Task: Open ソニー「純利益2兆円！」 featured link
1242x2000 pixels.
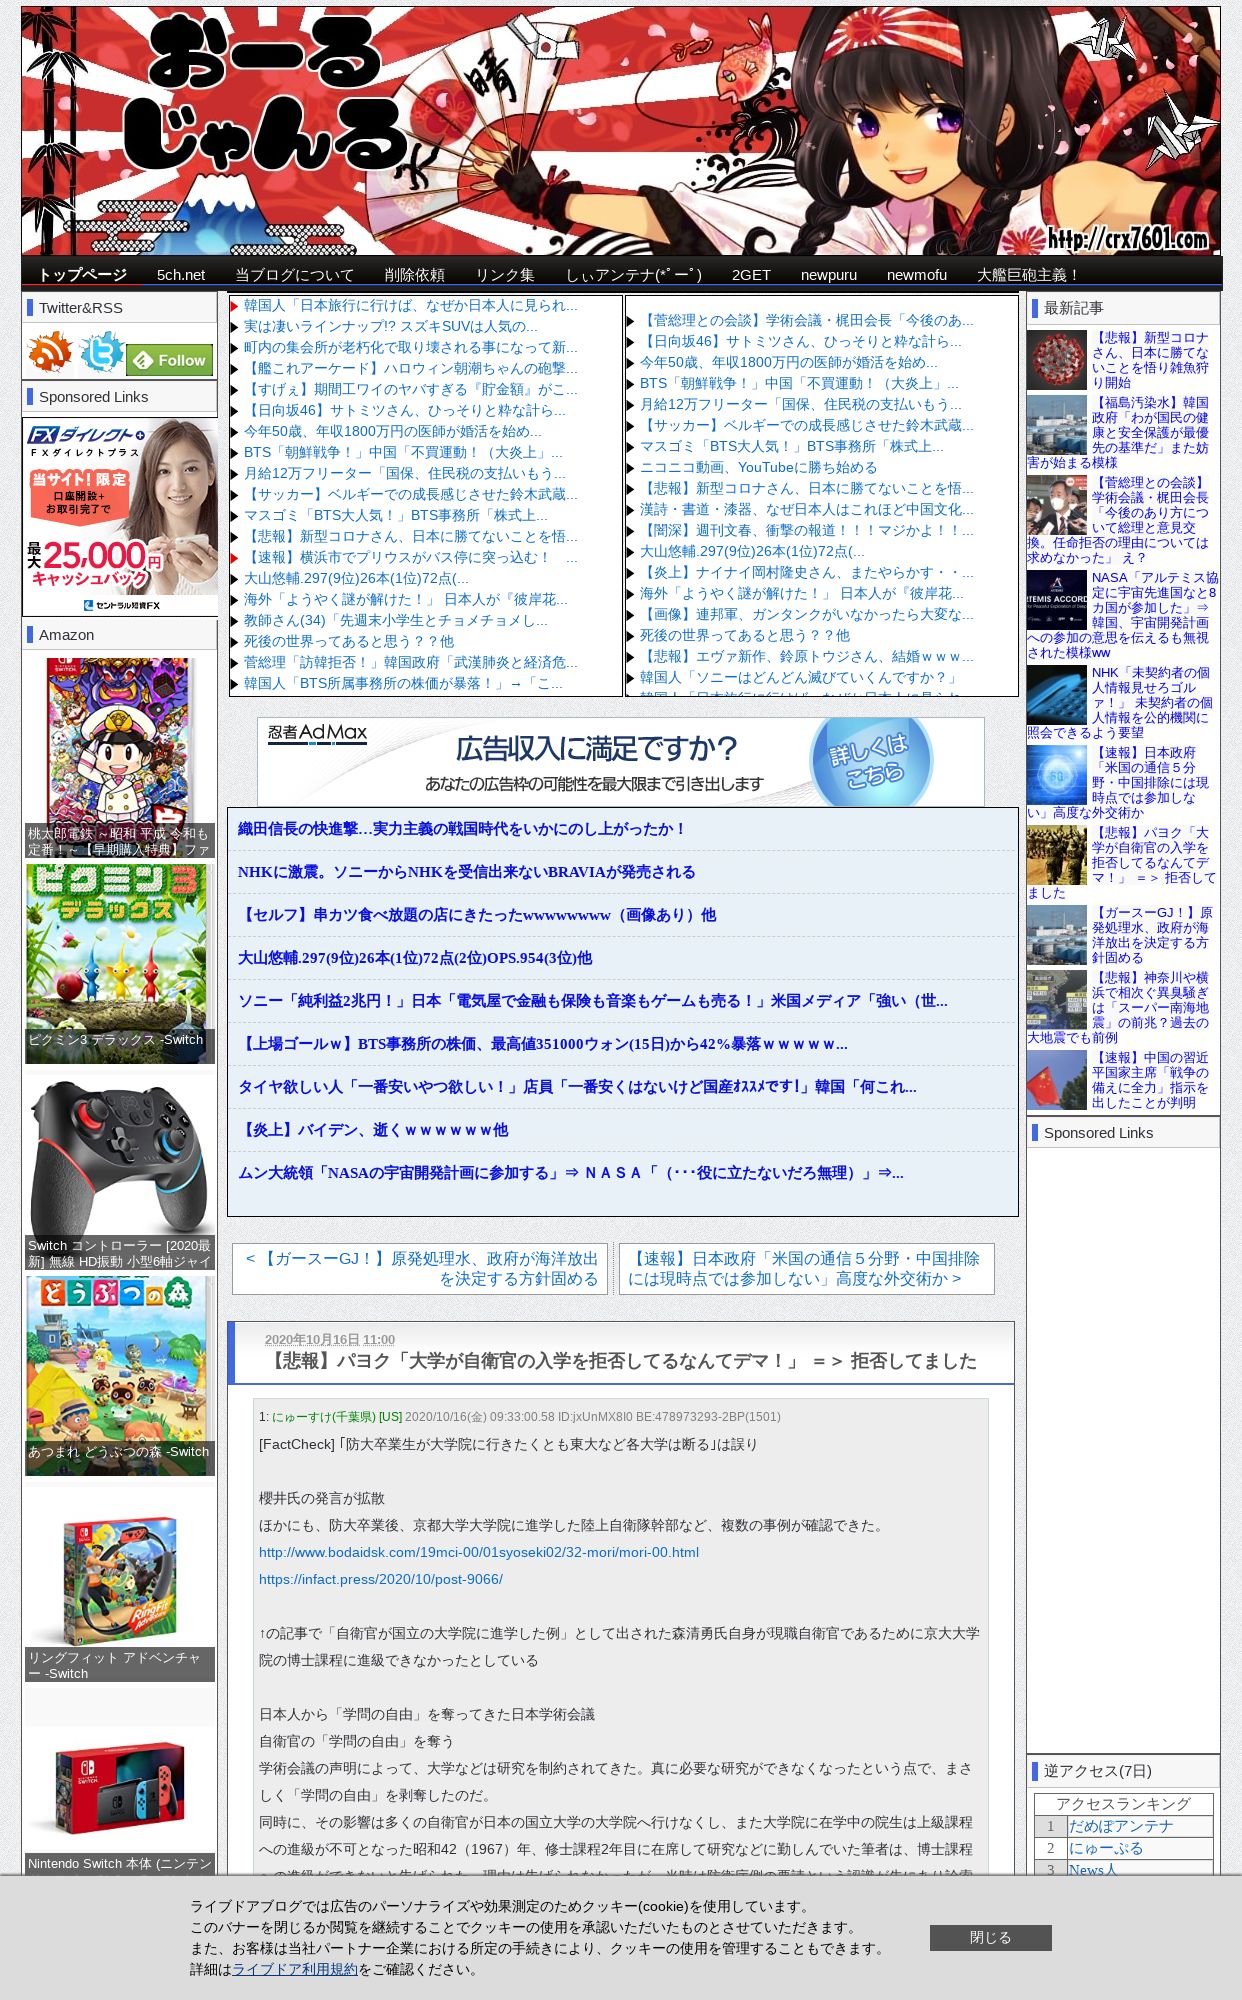Action: (x=593, y=1001)
